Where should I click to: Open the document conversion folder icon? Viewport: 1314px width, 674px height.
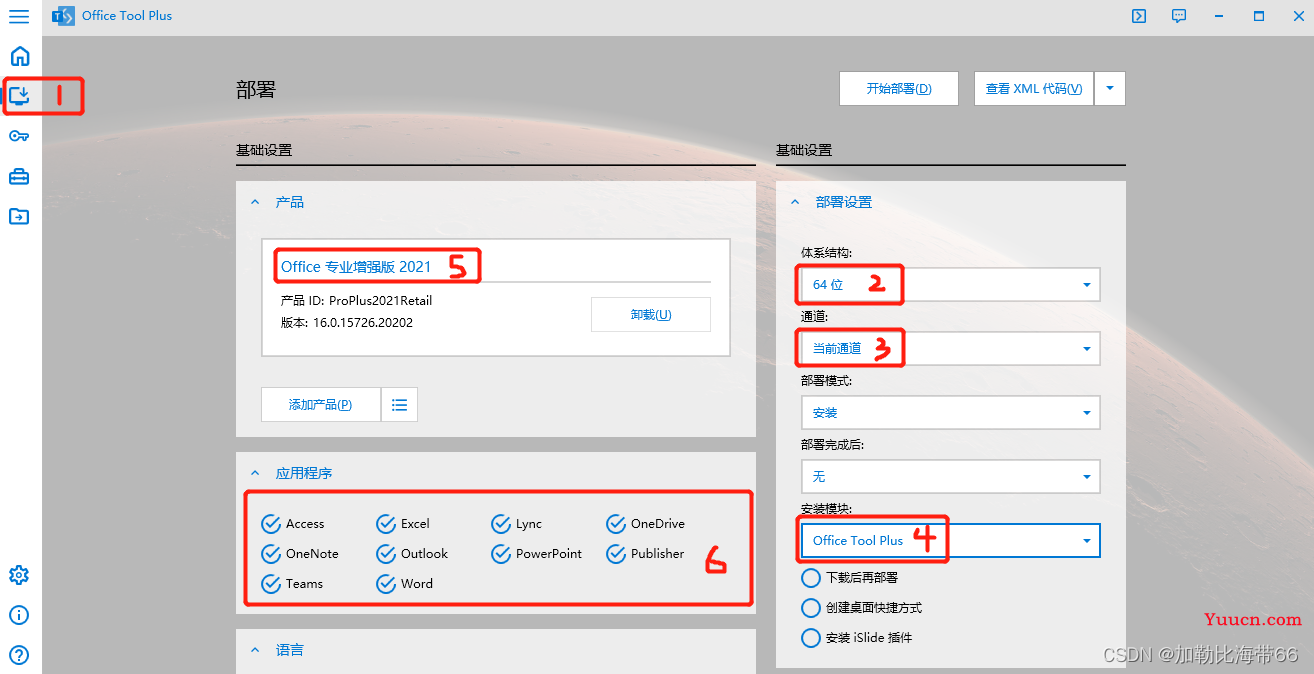(x=20, y=216)
